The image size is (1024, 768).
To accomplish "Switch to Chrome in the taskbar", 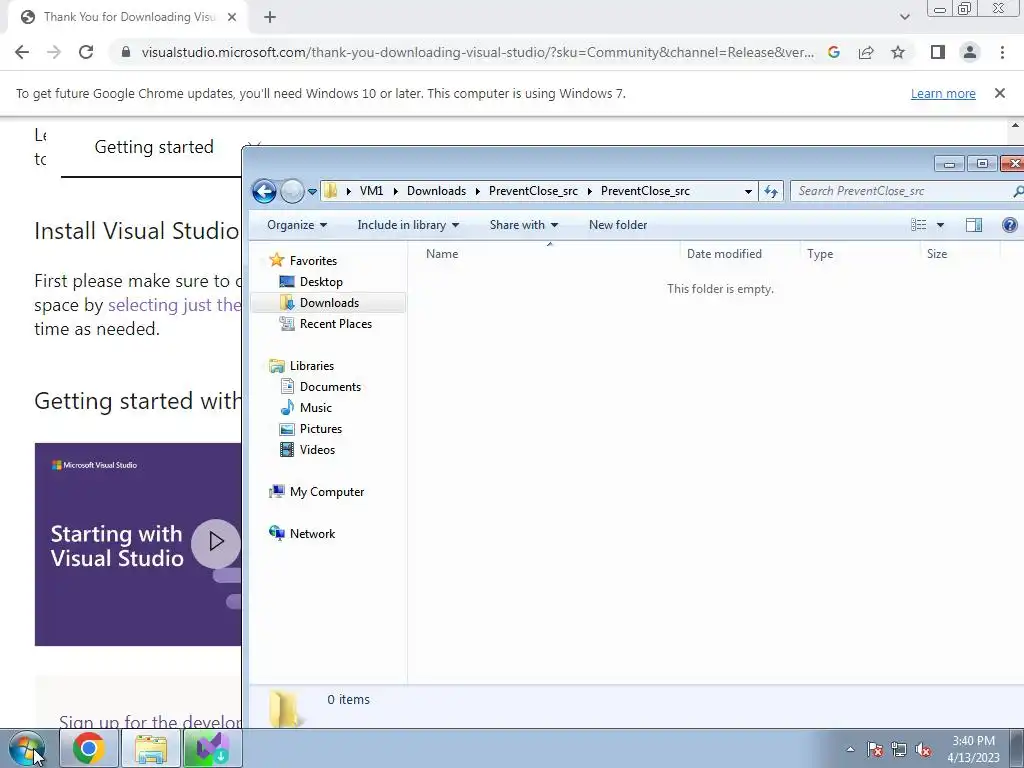I will click(x=89, y=748).
